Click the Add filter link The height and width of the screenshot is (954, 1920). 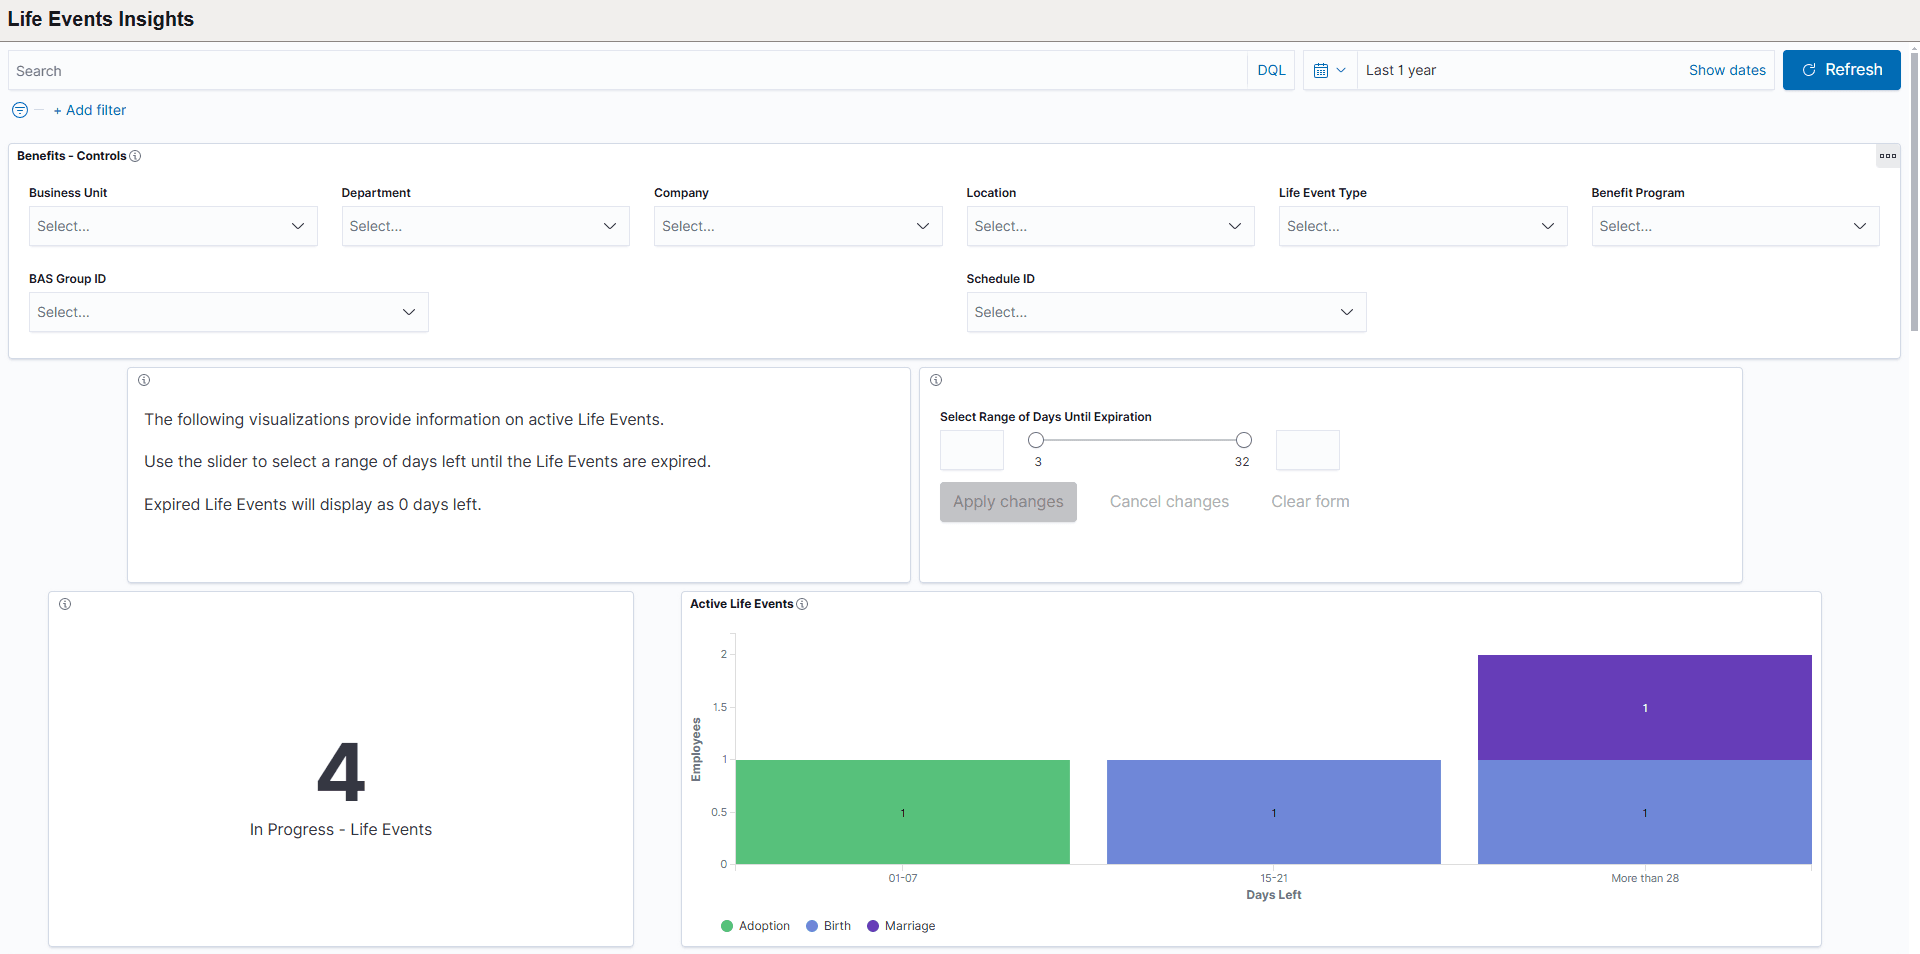[90, 110]
